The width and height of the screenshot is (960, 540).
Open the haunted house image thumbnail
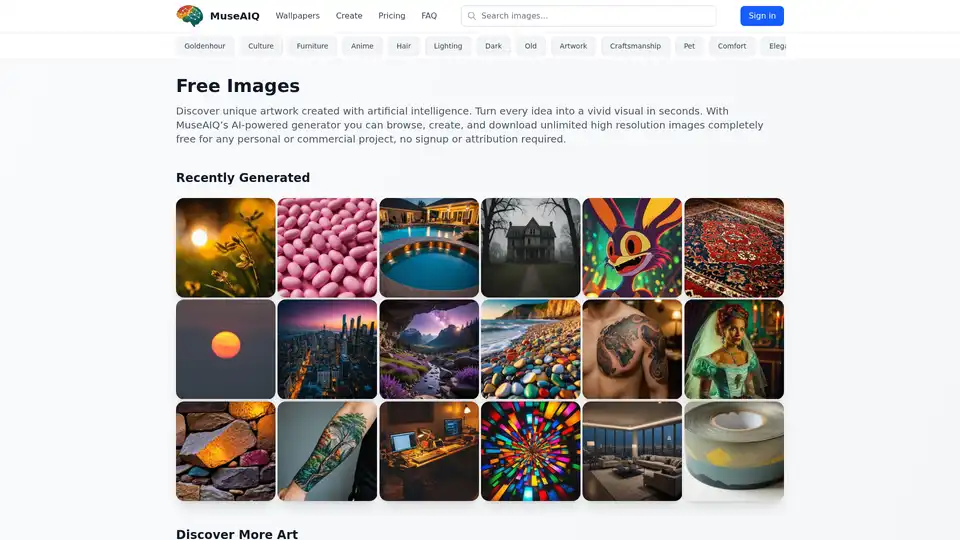[x=530, y=247]
